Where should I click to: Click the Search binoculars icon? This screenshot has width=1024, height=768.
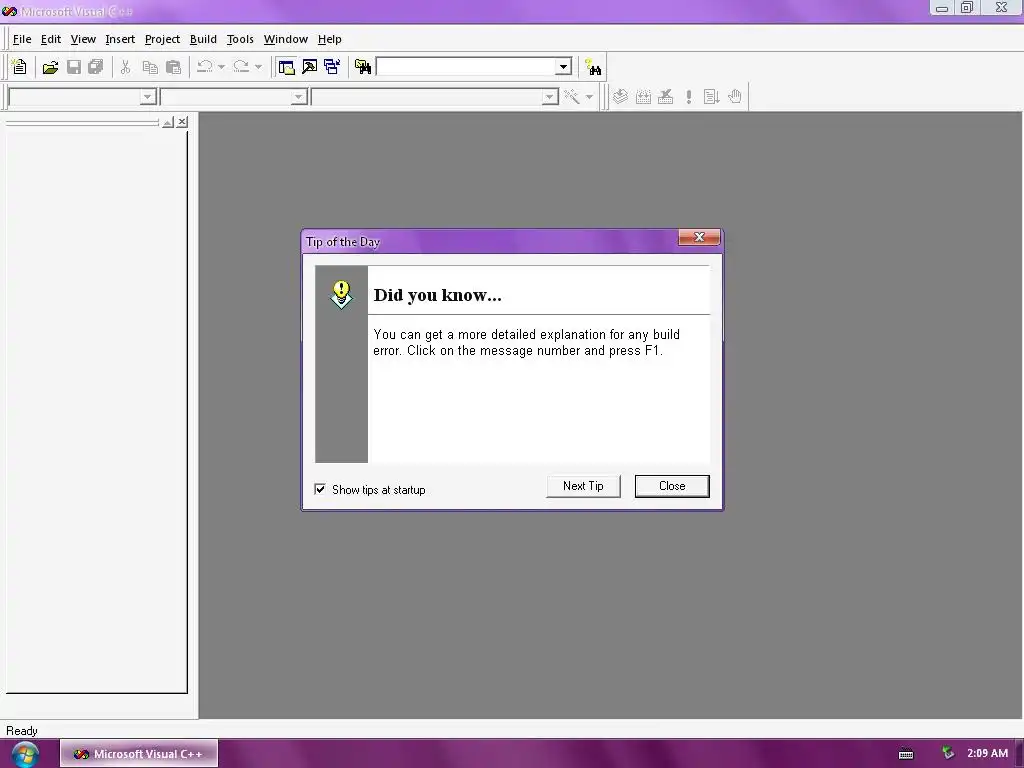pos(593,67)
